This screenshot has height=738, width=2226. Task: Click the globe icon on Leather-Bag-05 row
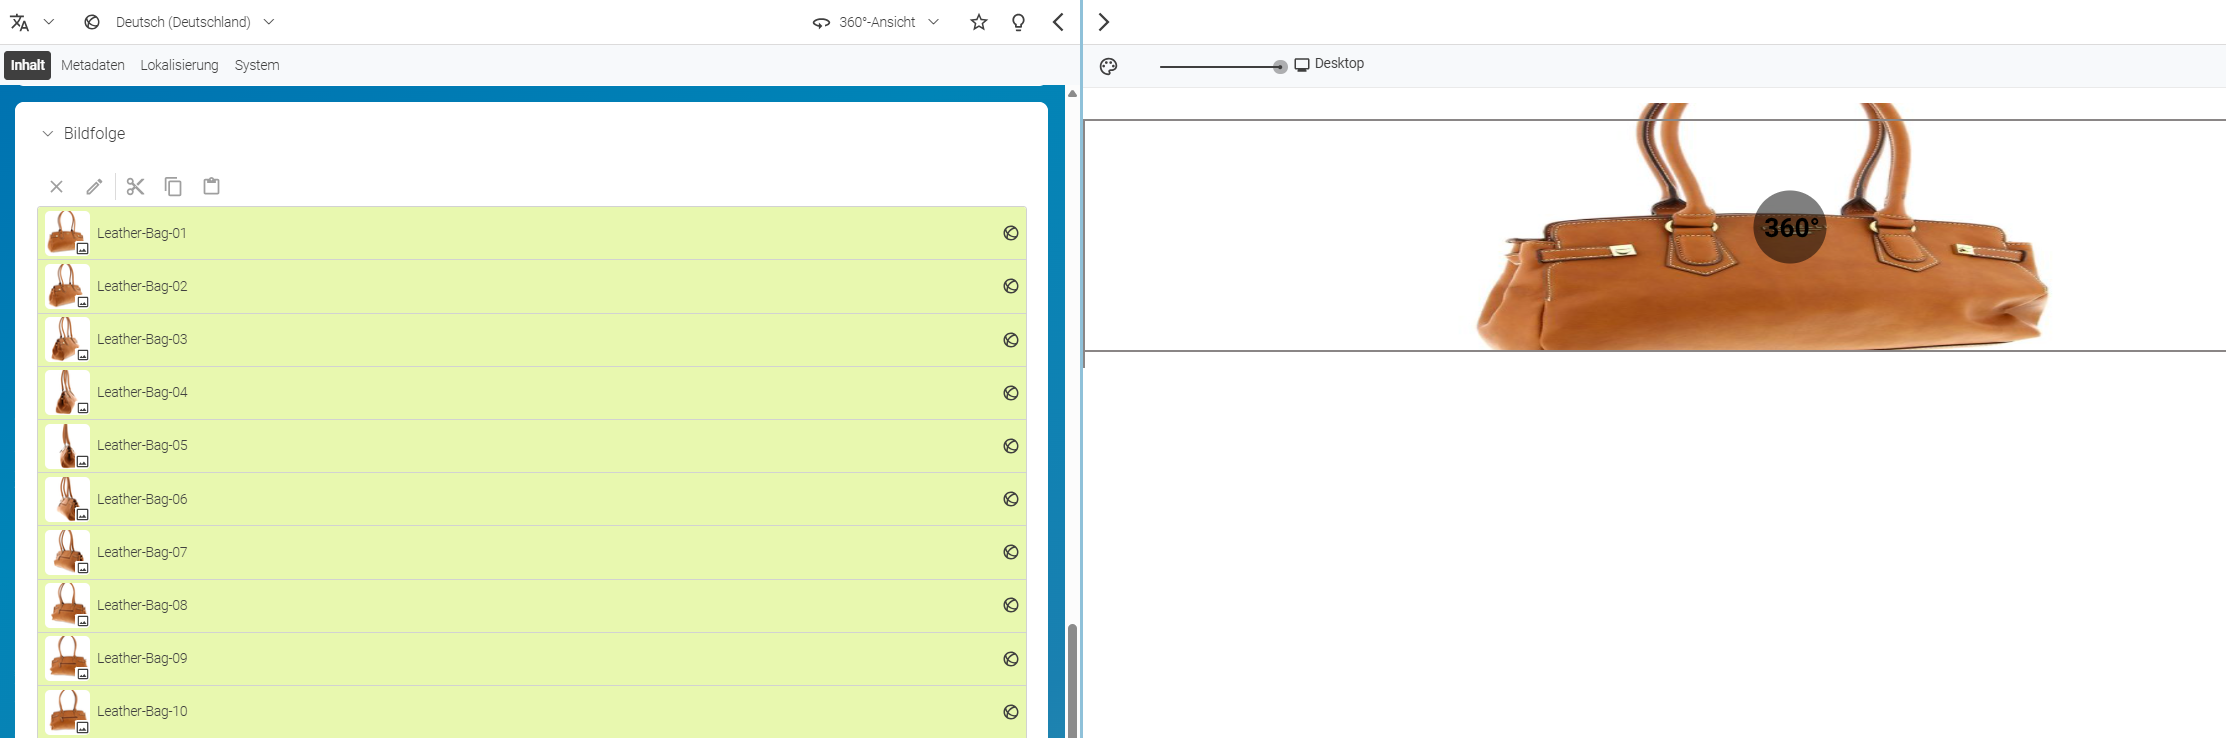tap(1011, 446)
